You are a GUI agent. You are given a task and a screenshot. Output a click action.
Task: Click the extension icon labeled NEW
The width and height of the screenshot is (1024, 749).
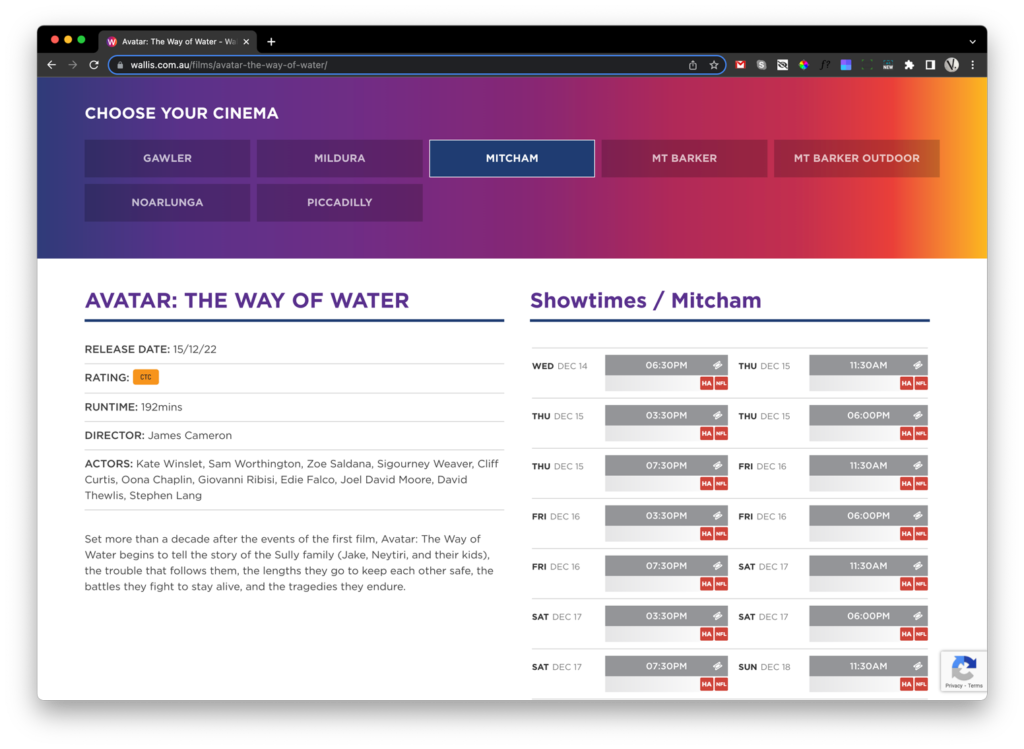click(x=888, y=65)
